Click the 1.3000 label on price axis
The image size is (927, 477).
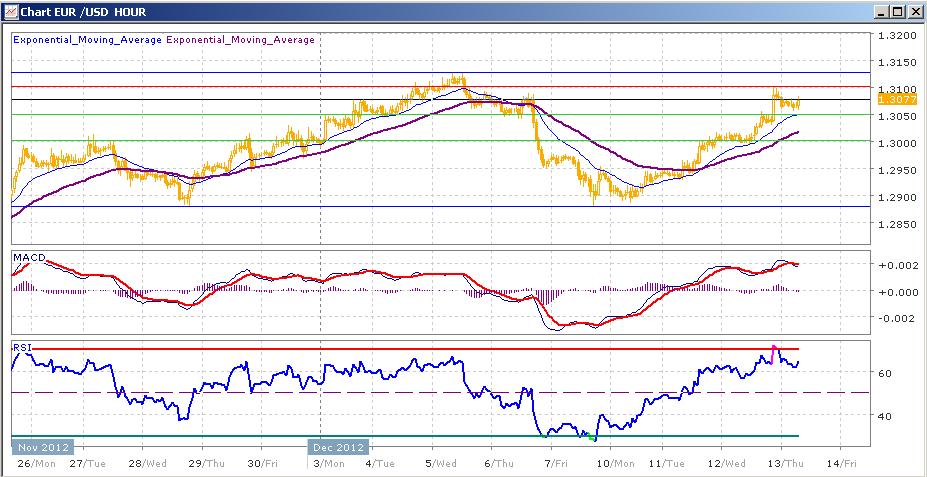(896, 143)
